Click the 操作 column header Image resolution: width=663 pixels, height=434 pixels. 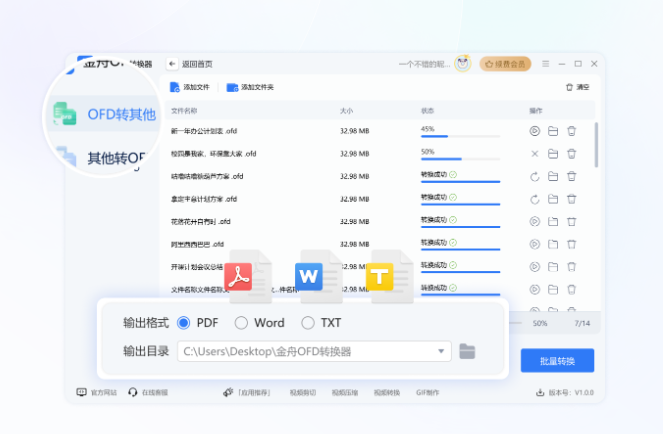[536, 111]
